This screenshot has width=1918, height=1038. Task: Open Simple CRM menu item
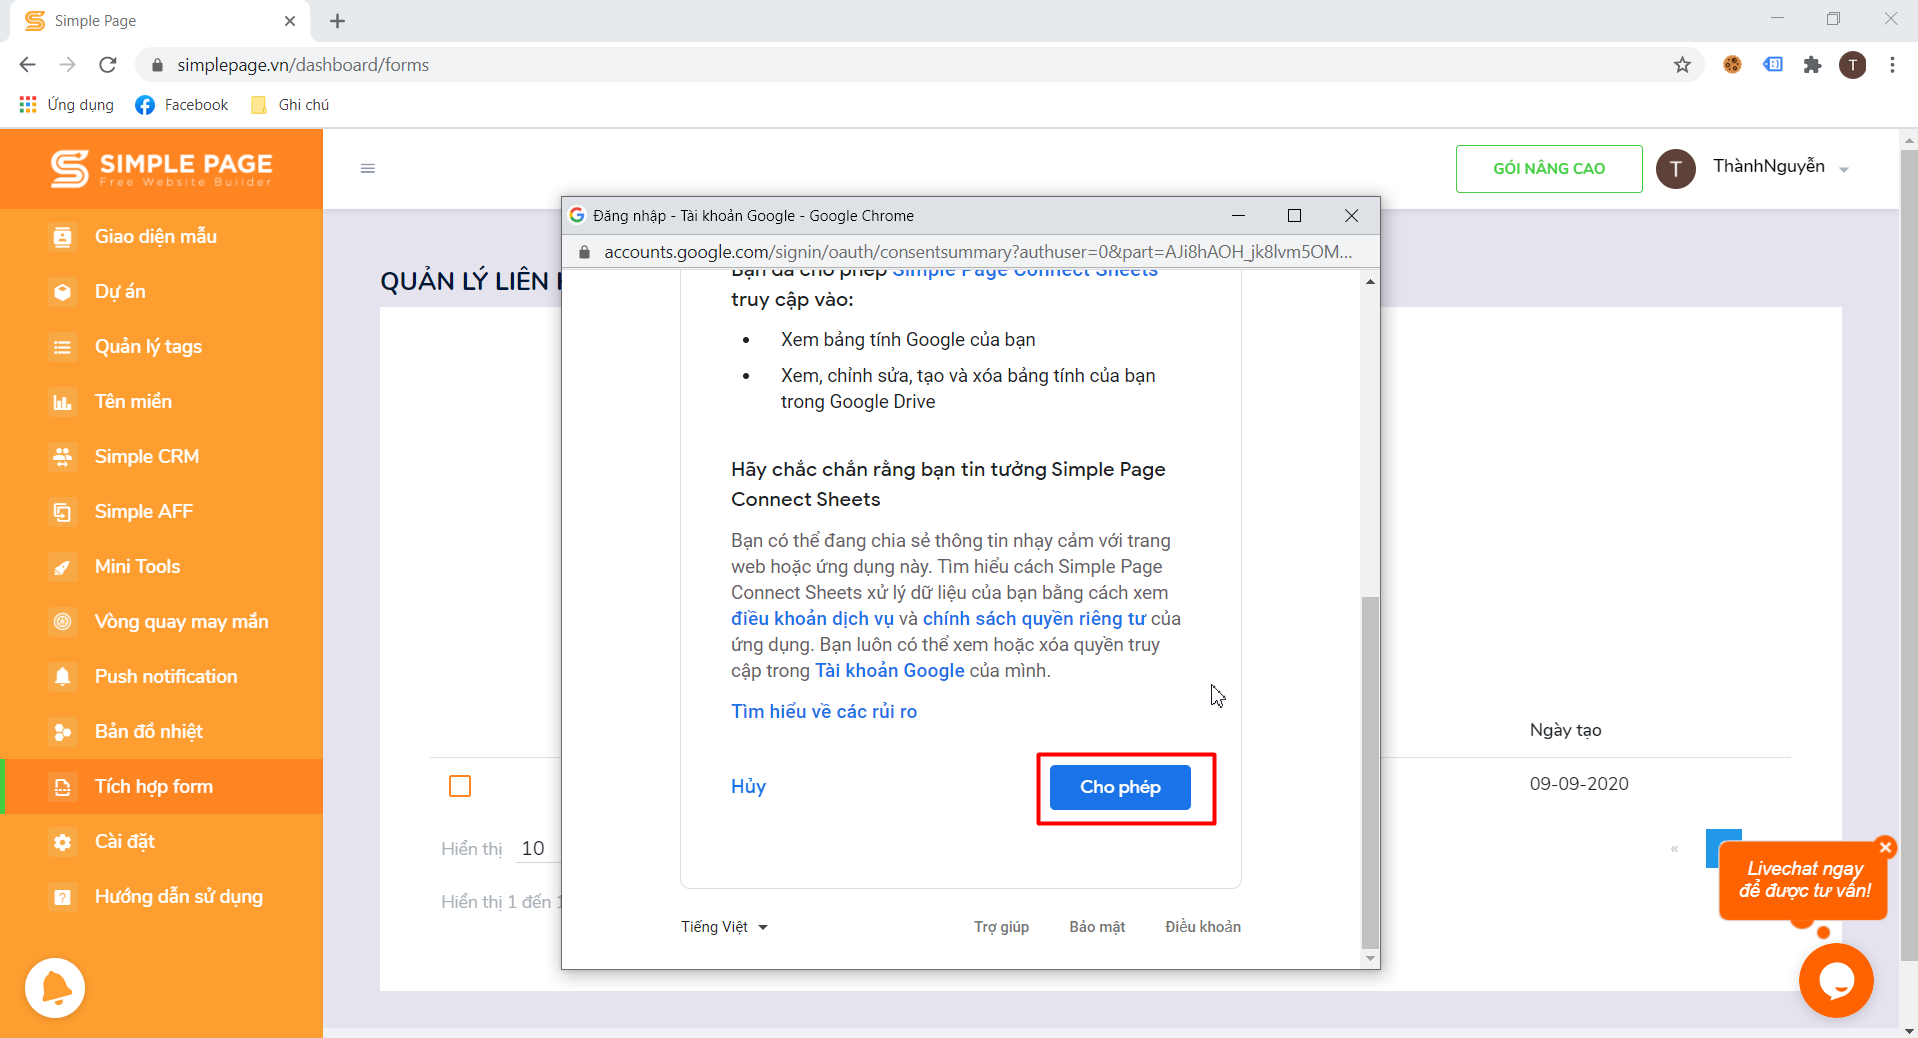[x=147, y=457]
